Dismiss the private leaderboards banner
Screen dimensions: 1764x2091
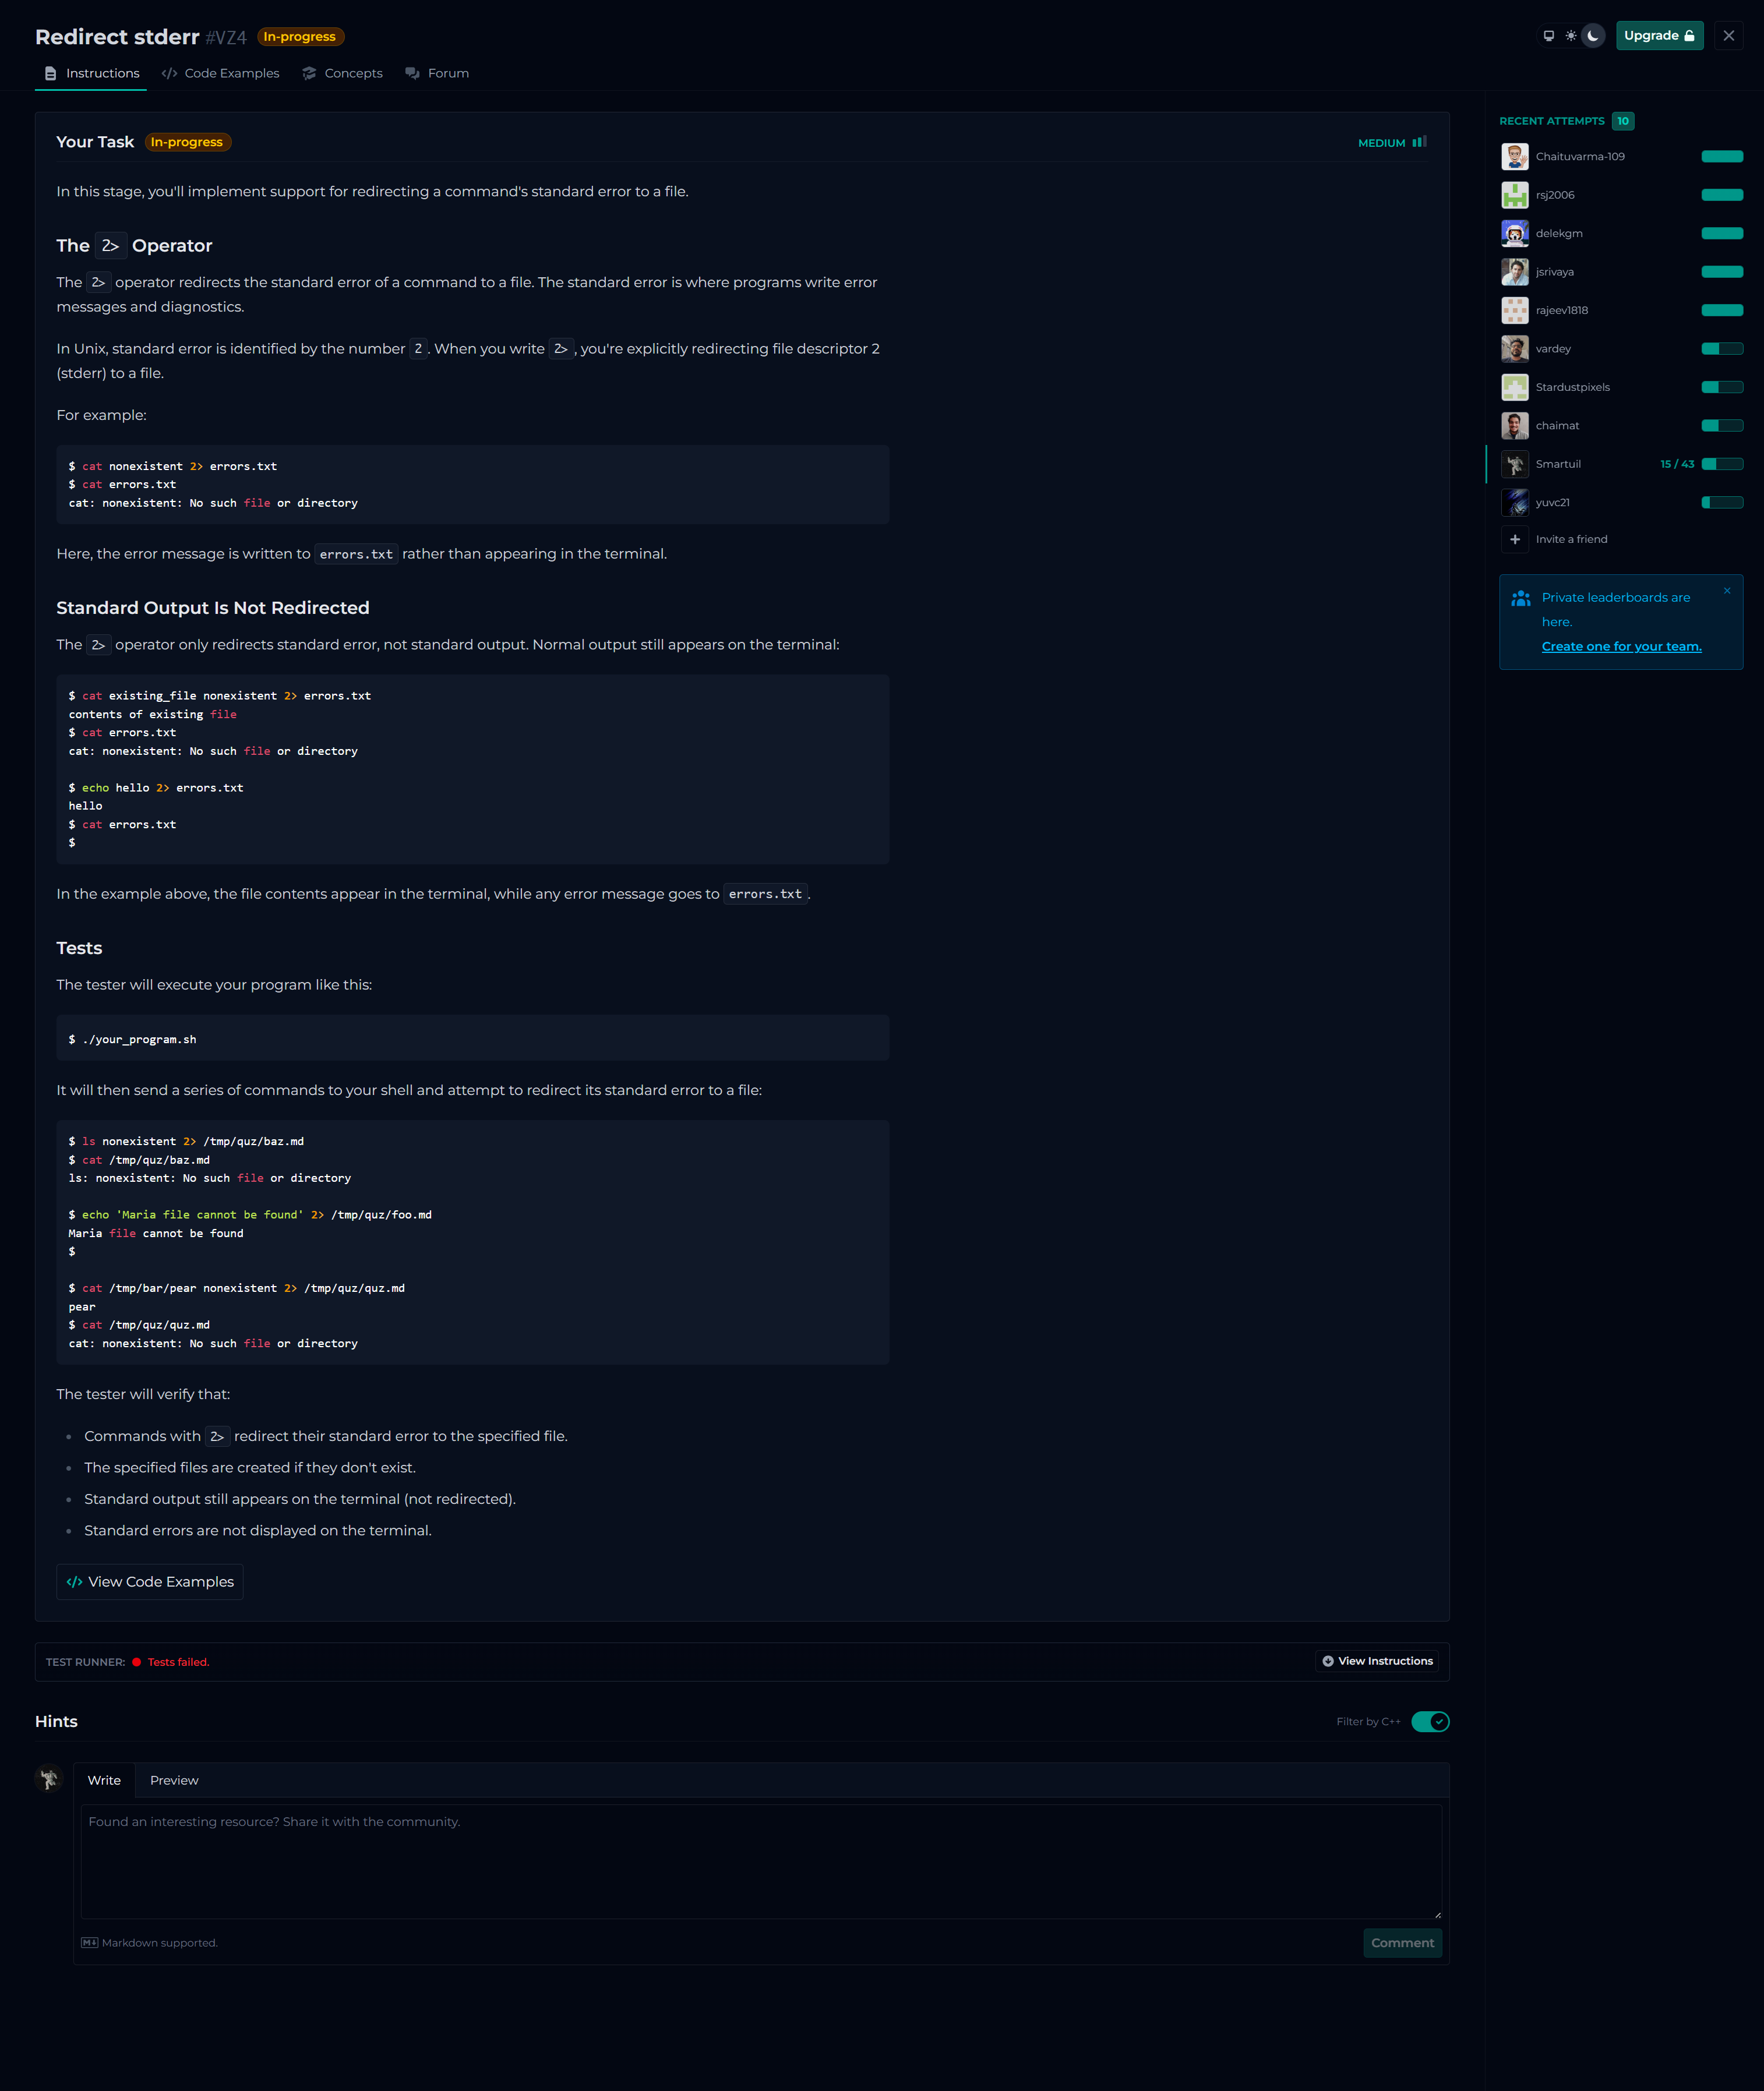point(1726,591)
